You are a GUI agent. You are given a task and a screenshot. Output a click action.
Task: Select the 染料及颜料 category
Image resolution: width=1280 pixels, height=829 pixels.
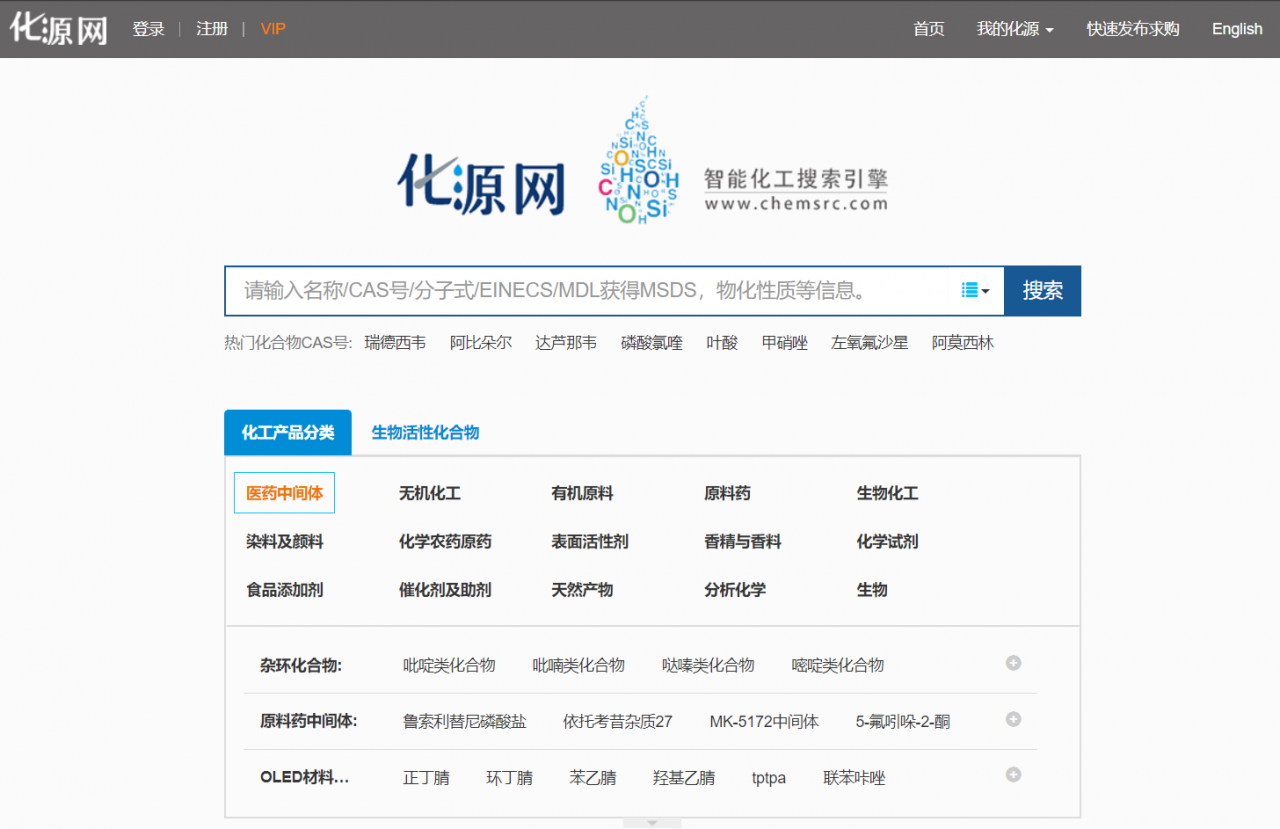pos(285,541)
